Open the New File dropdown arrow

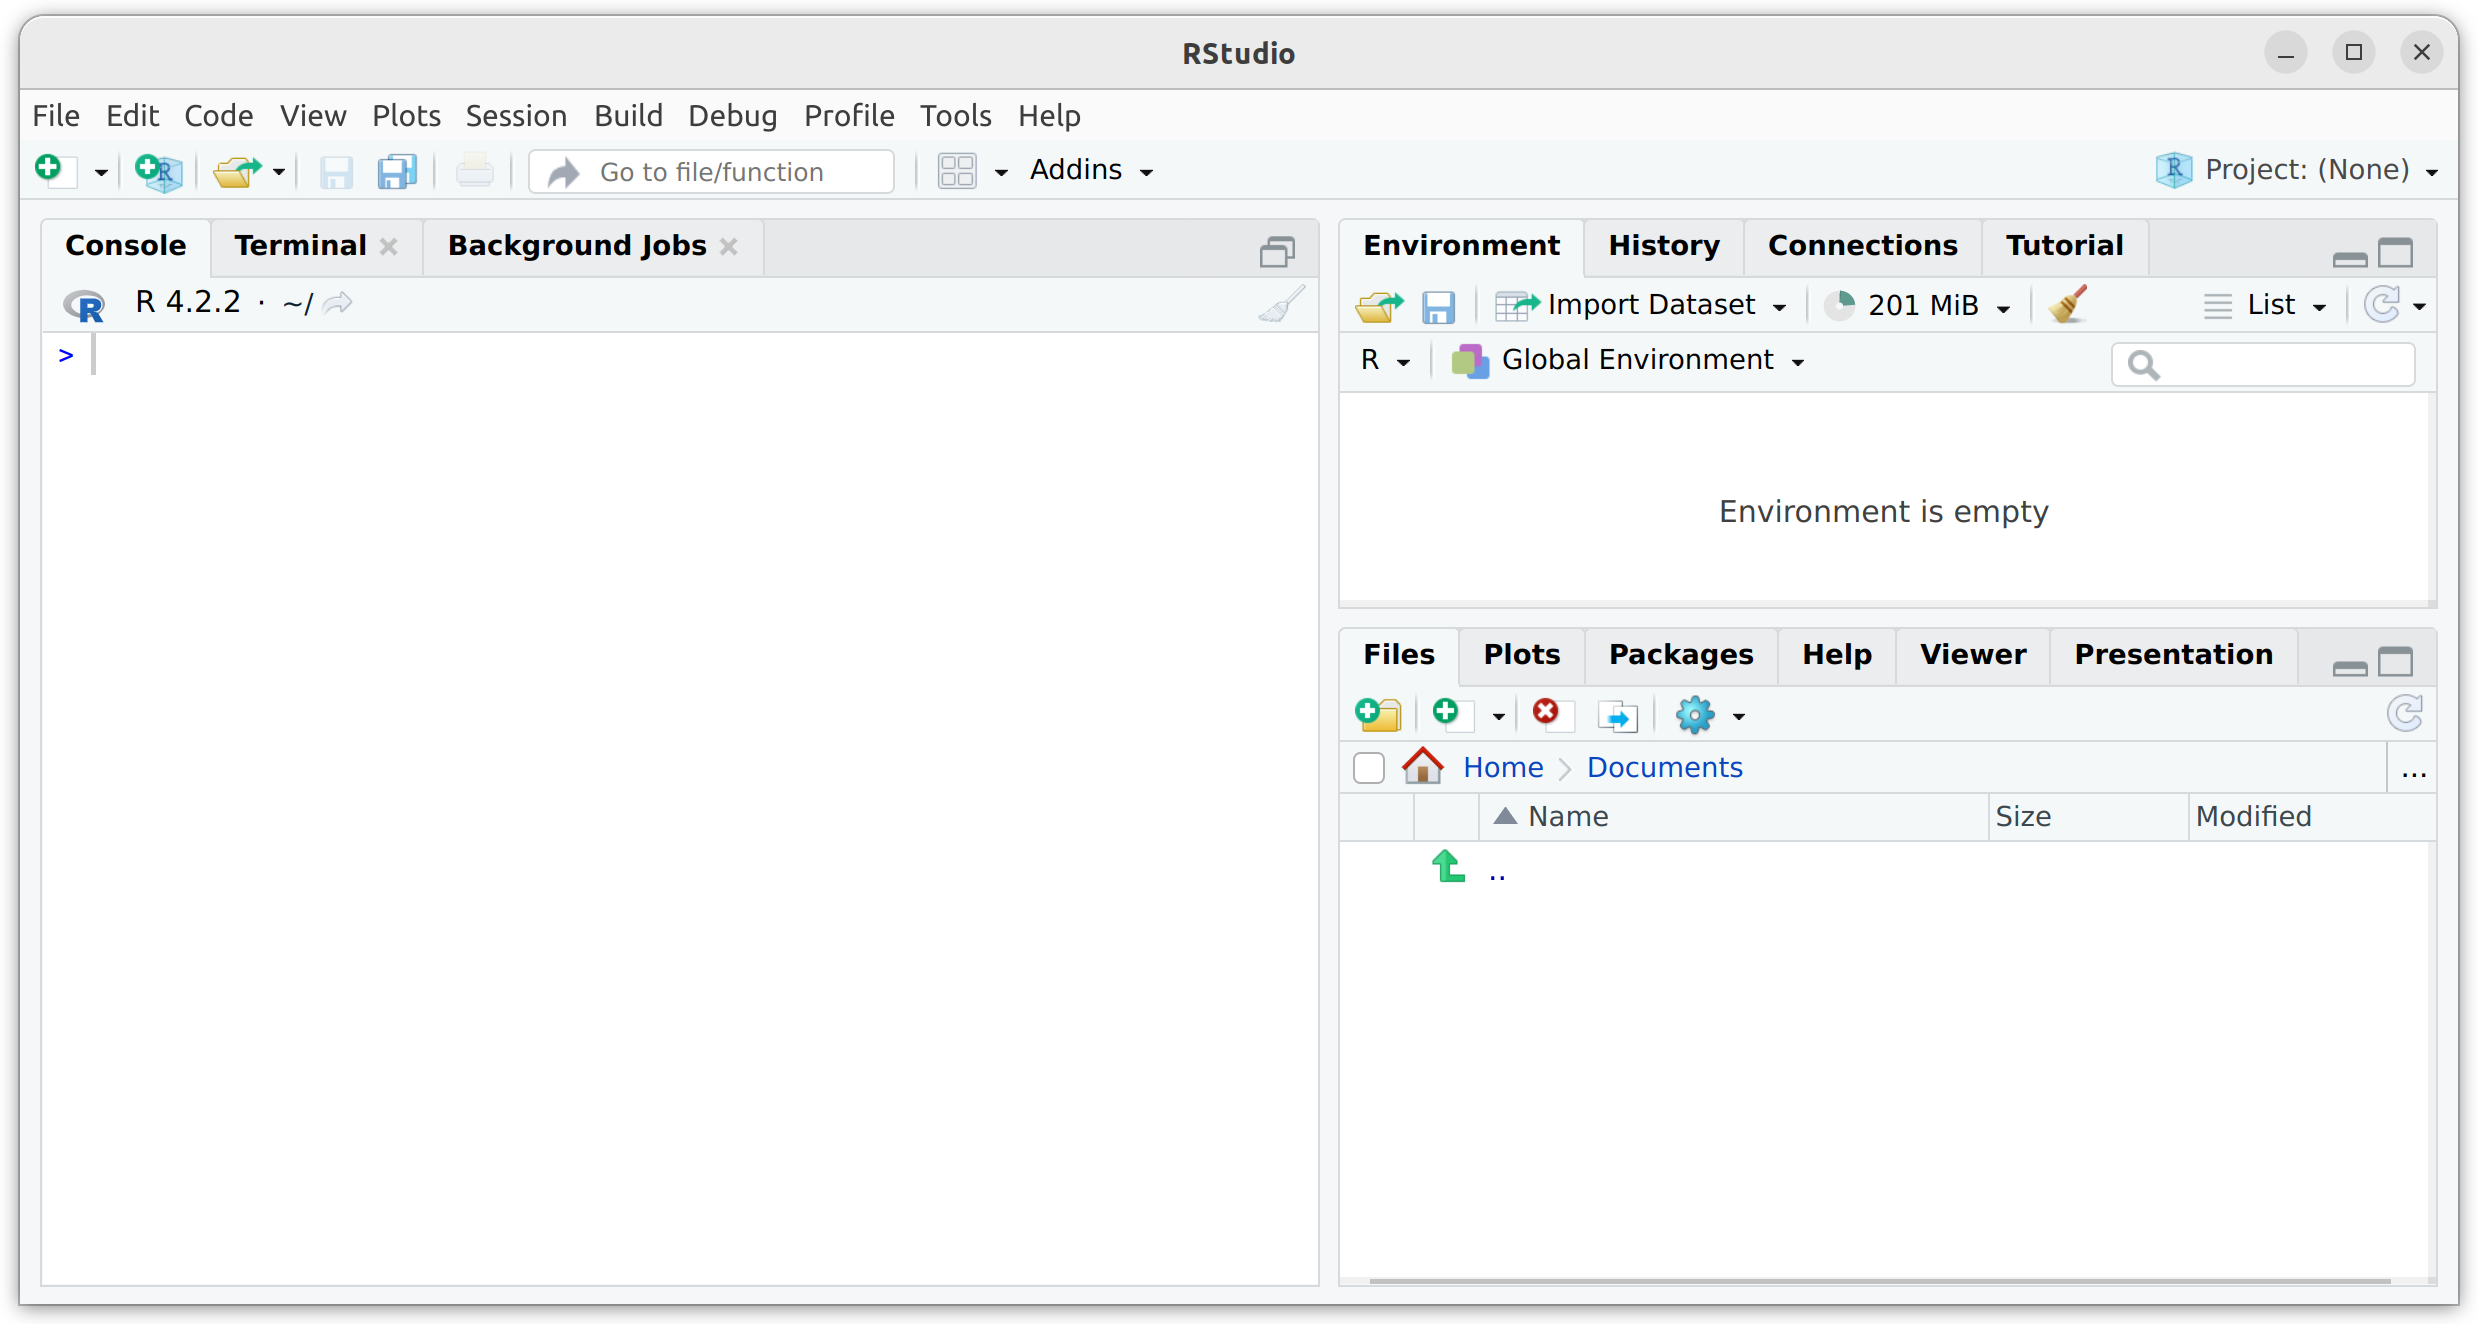[x=101, y=173]
